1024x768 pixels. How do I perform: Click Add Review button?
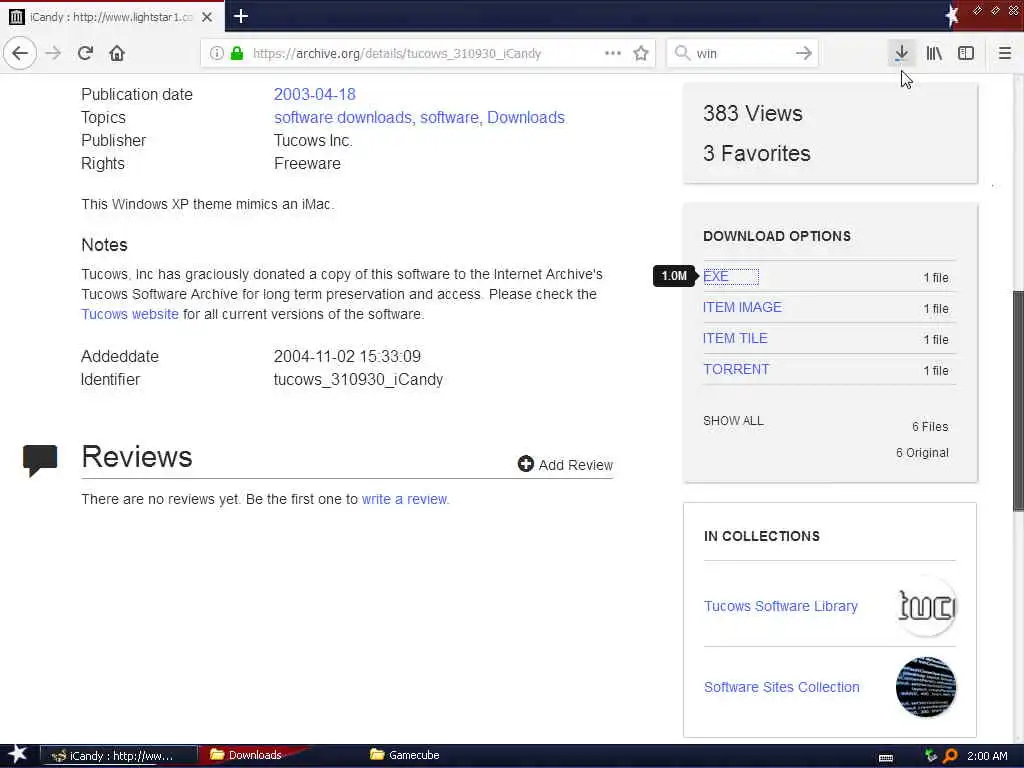(565, 464)
